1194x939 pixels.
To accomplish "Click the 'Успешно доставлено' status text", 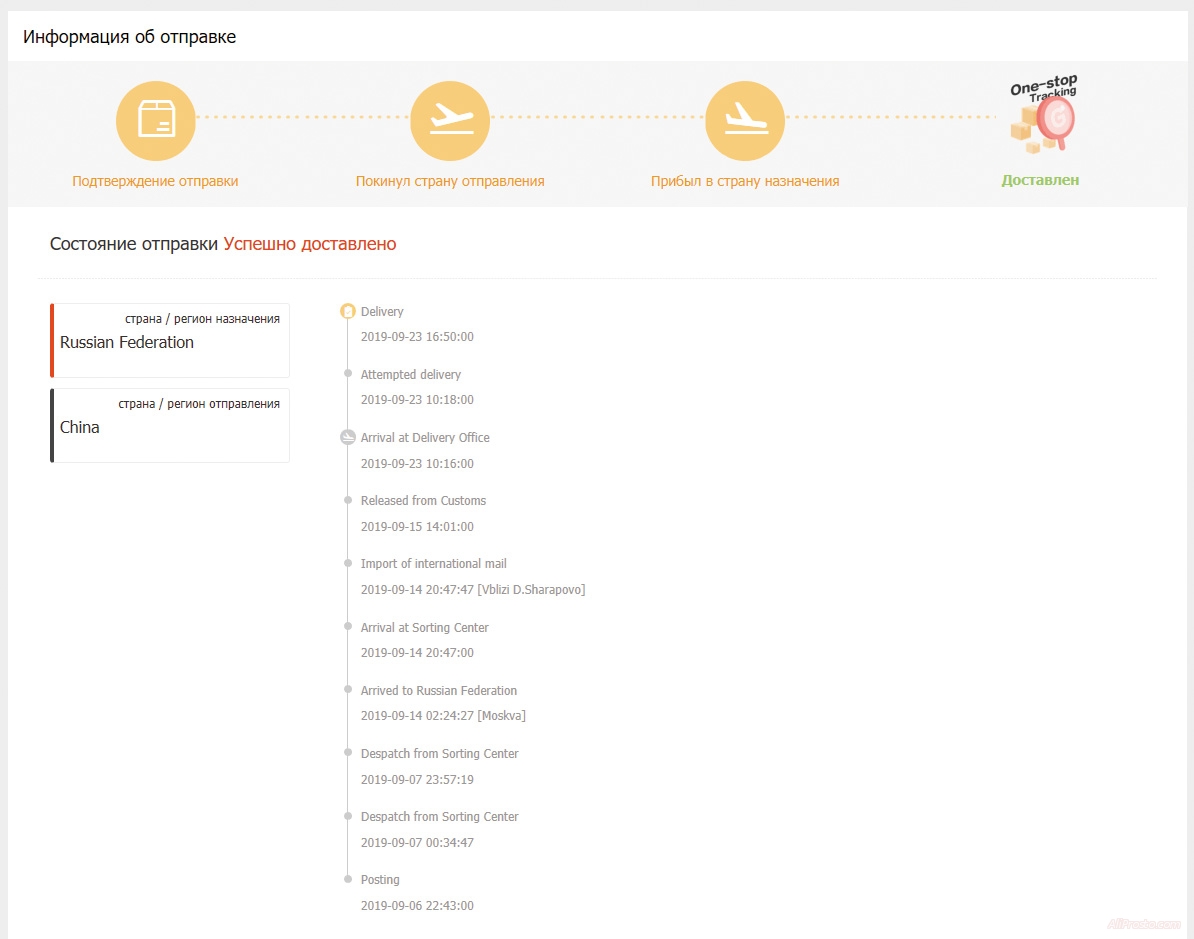I will [x=309, y=244].
